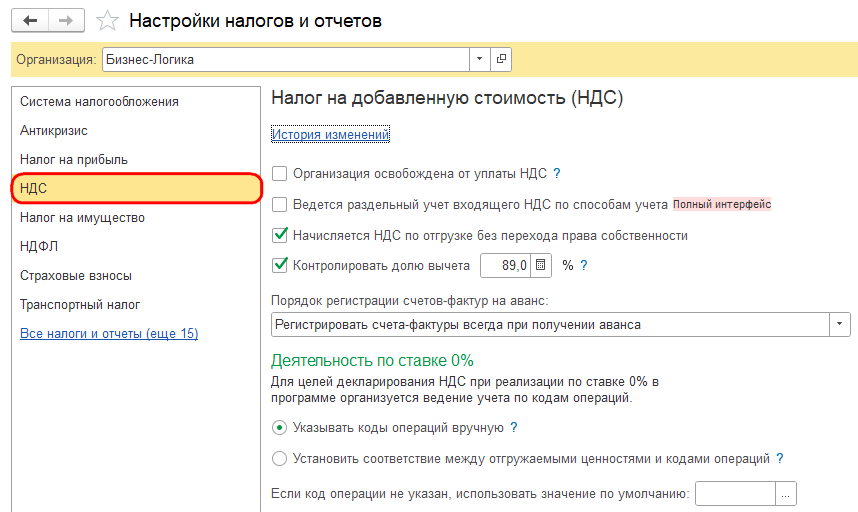Open 'Все налоги и отчеты (еще 15)' link
The image size is (858, 512).
coord(109,333)
